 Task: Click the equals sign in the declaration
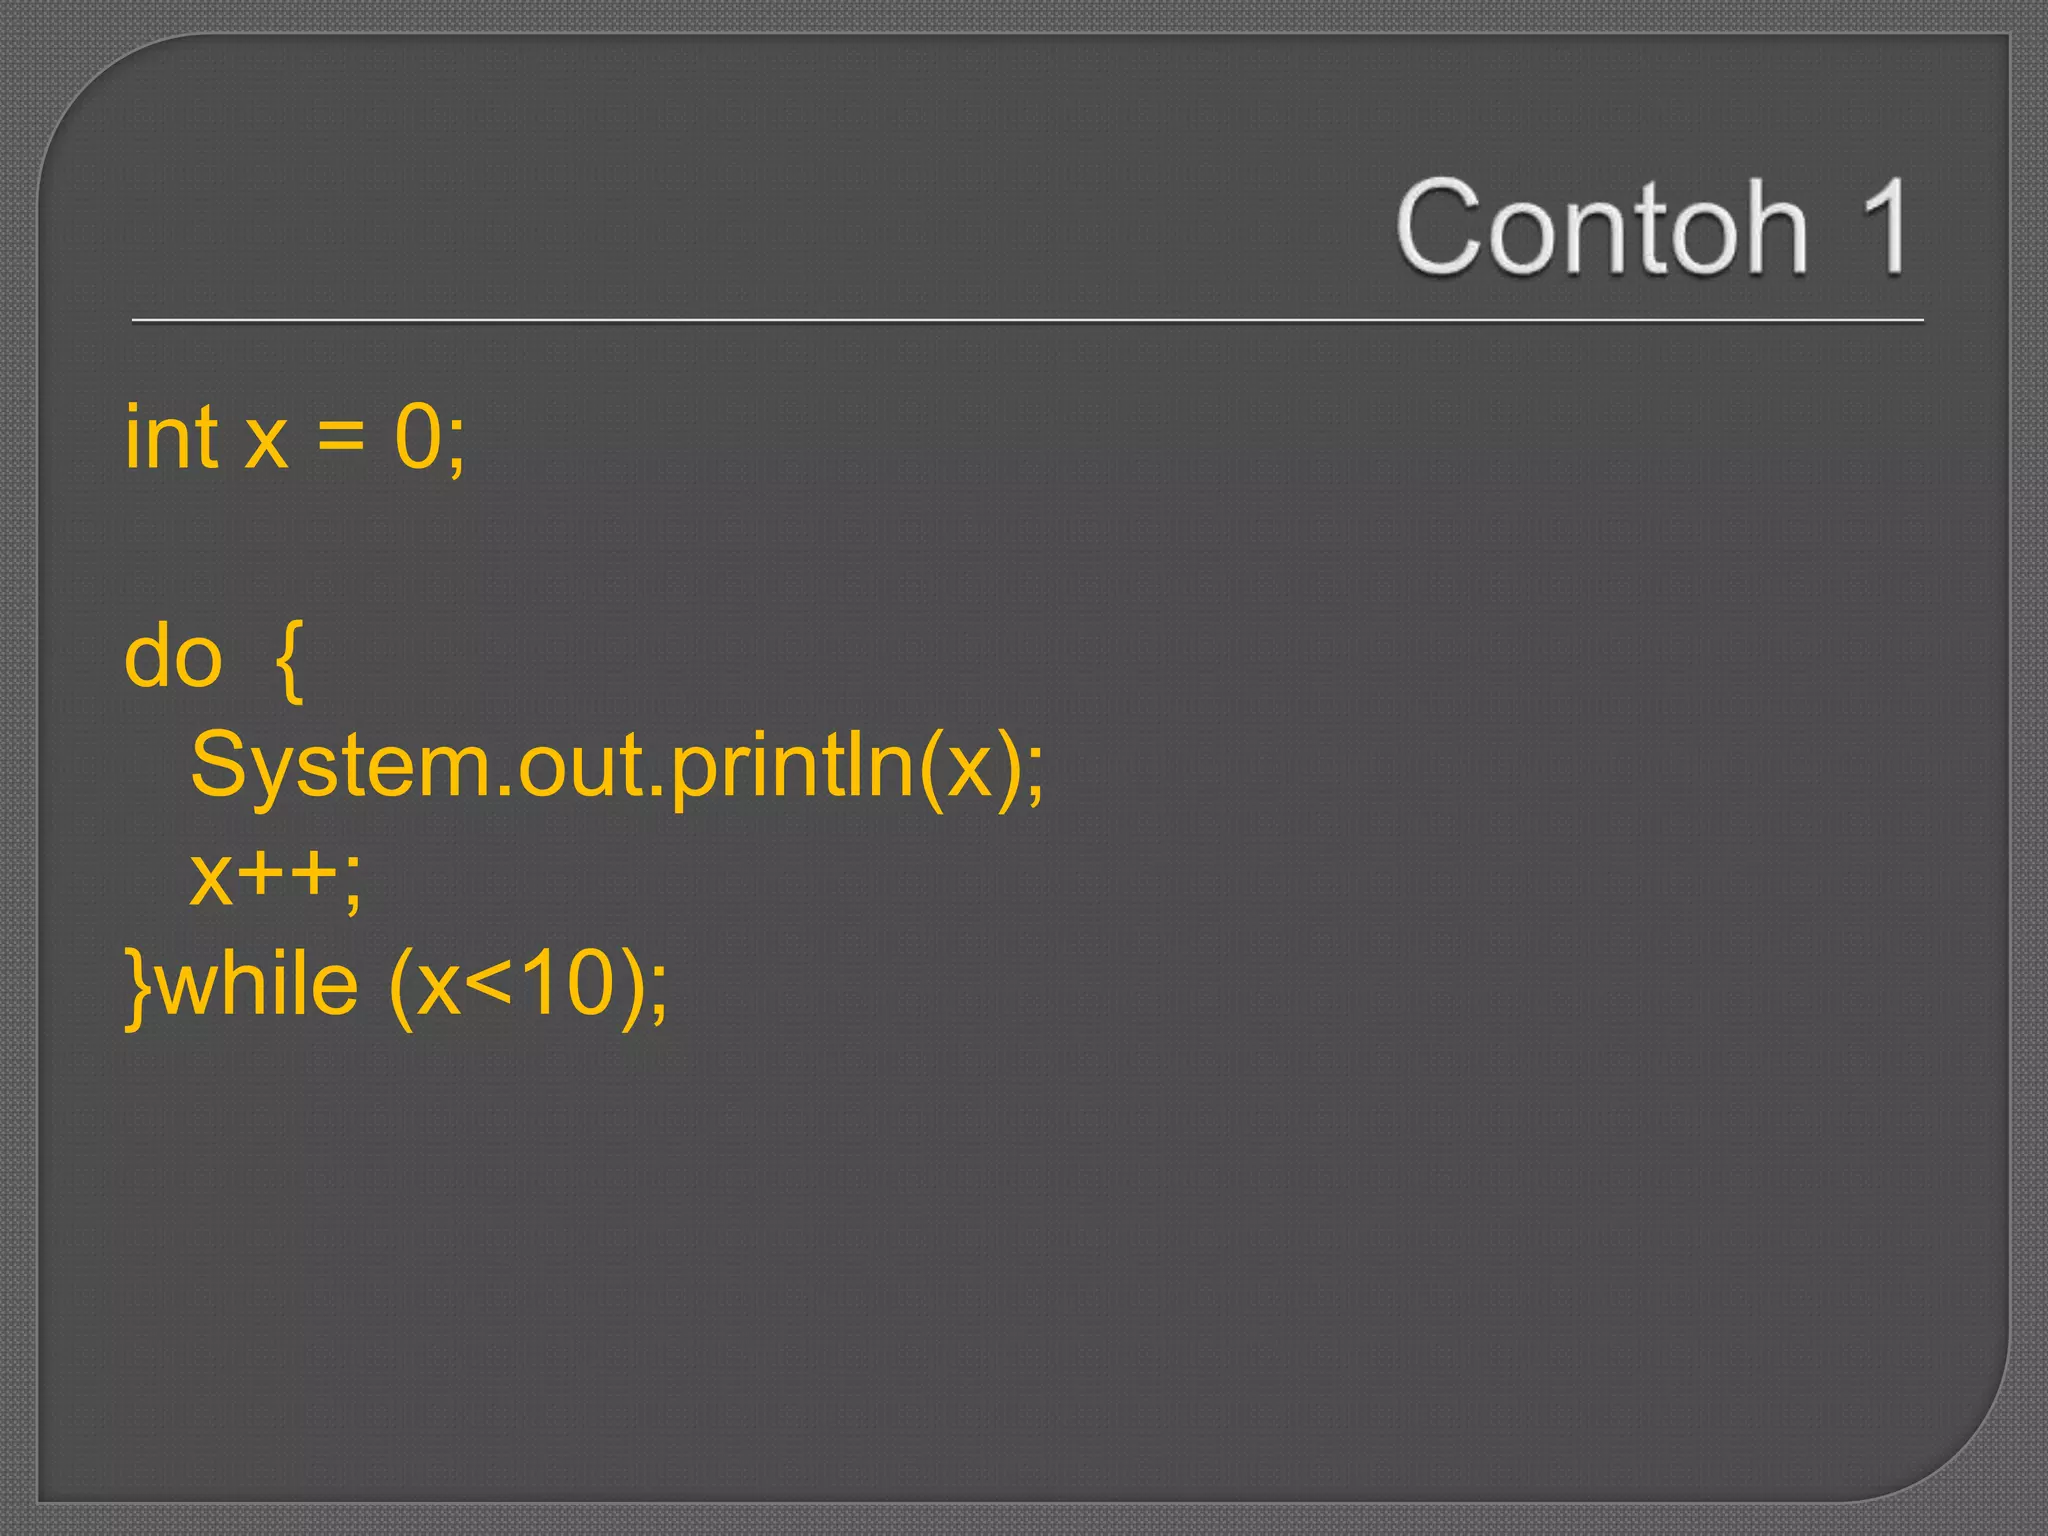tap(341, 440)
